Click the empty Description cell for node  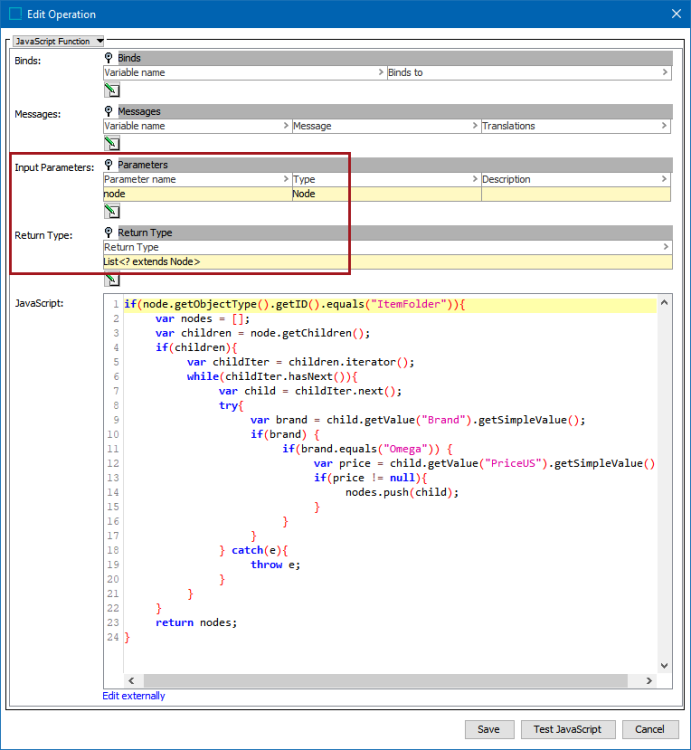576,194
